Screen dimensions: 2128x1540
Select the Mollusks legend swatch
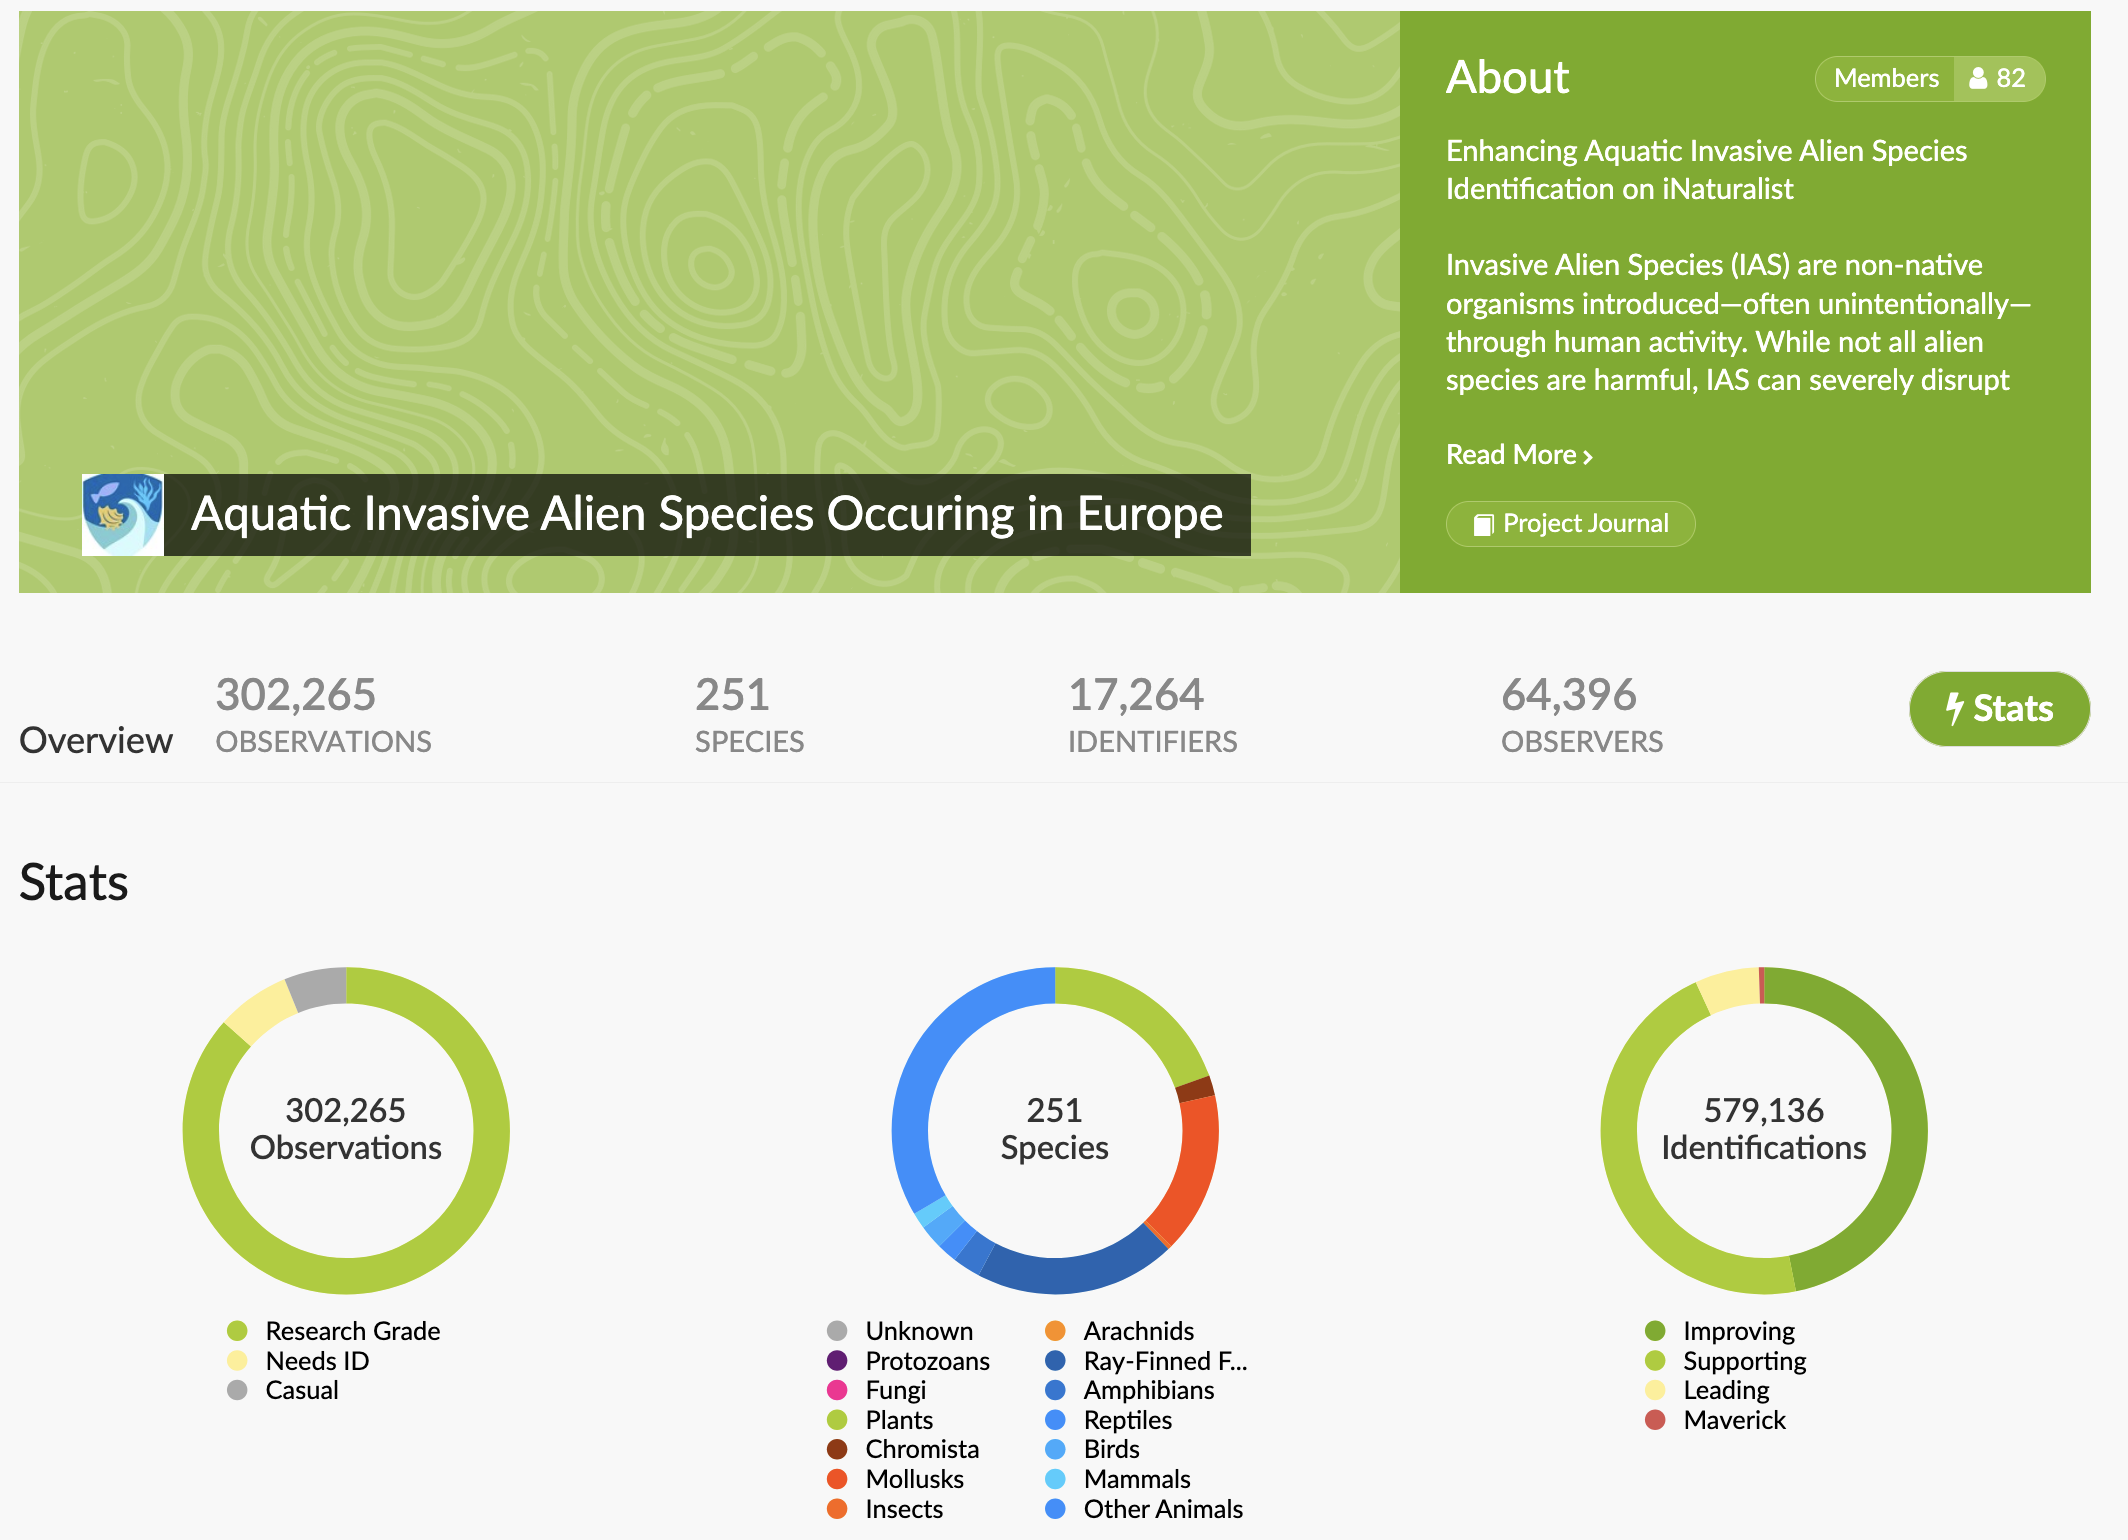pos(837,1479)
